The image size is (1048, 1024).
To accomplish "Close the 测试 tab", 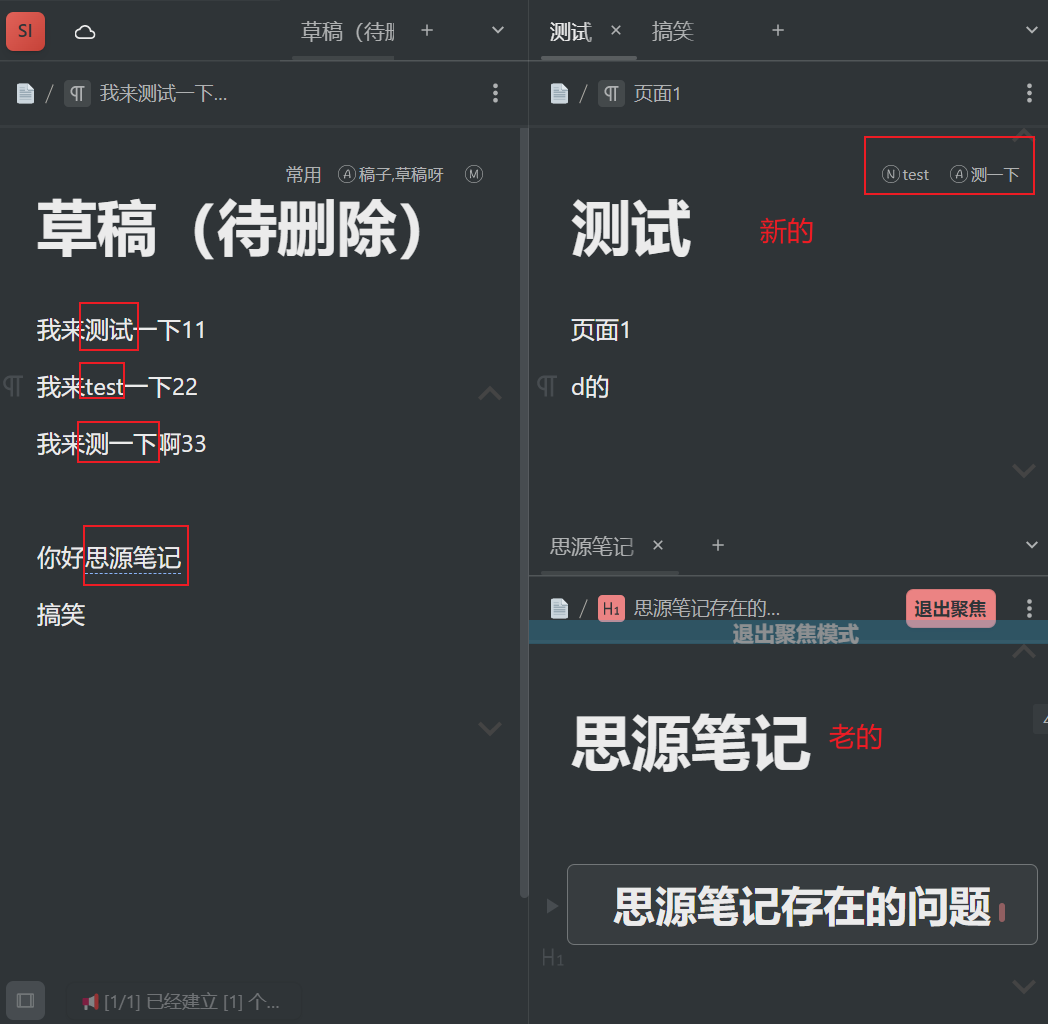I will [x=616, y=30].
